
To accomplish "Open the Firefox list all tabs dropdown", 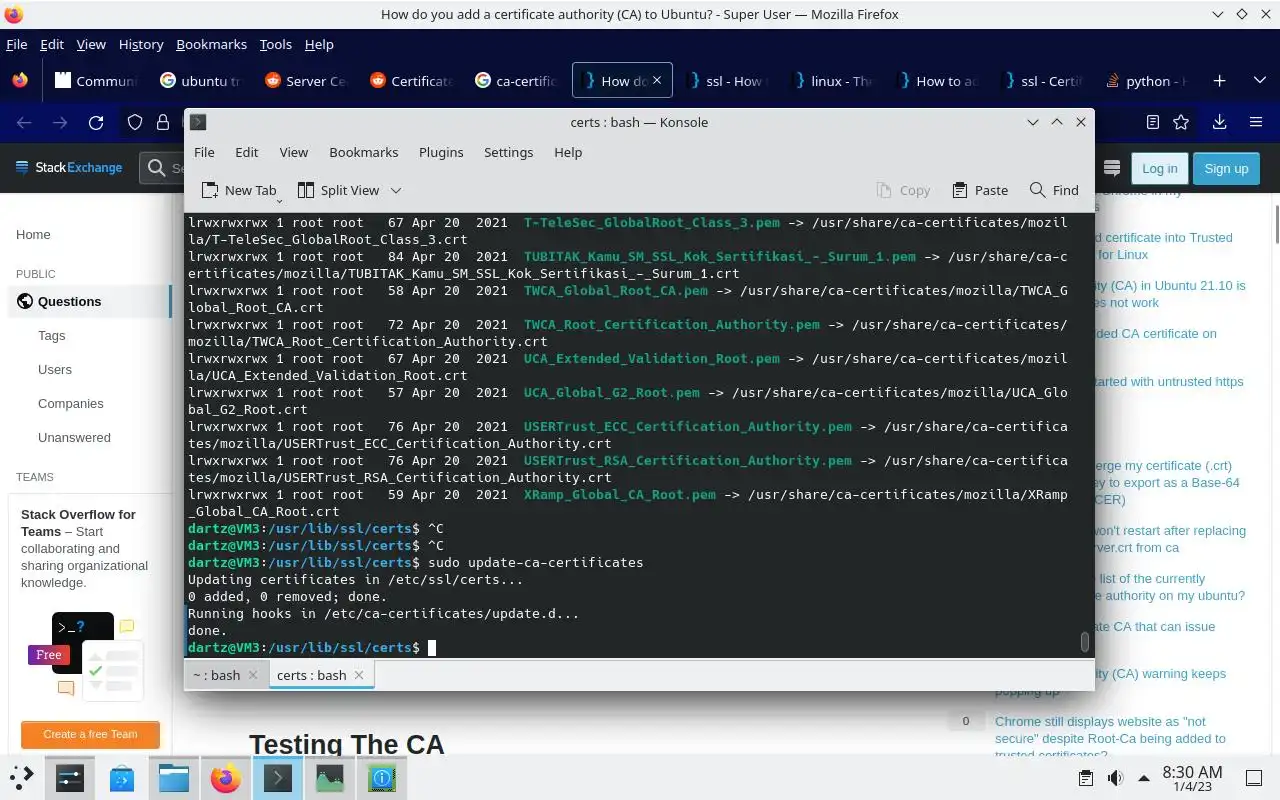I will (x=1258, y=81).
